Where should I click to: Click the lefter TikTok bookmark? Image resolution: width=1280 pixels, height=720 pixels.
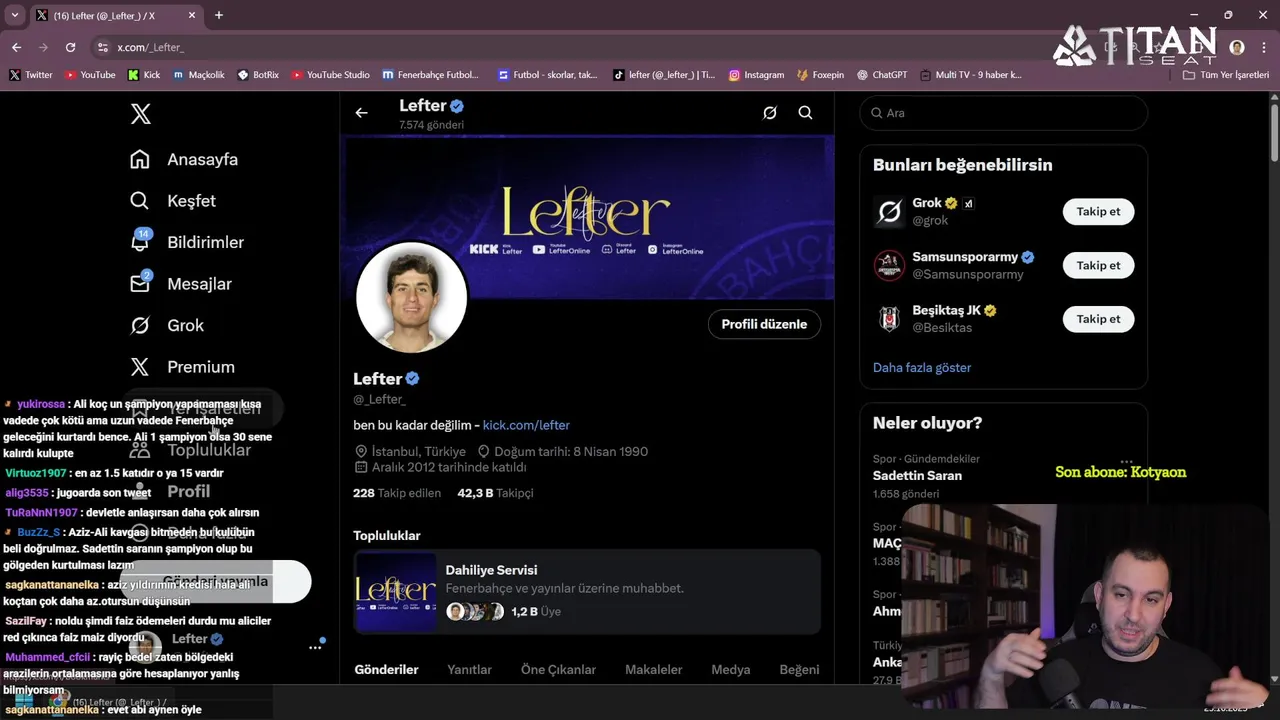[x=664, y=75]
